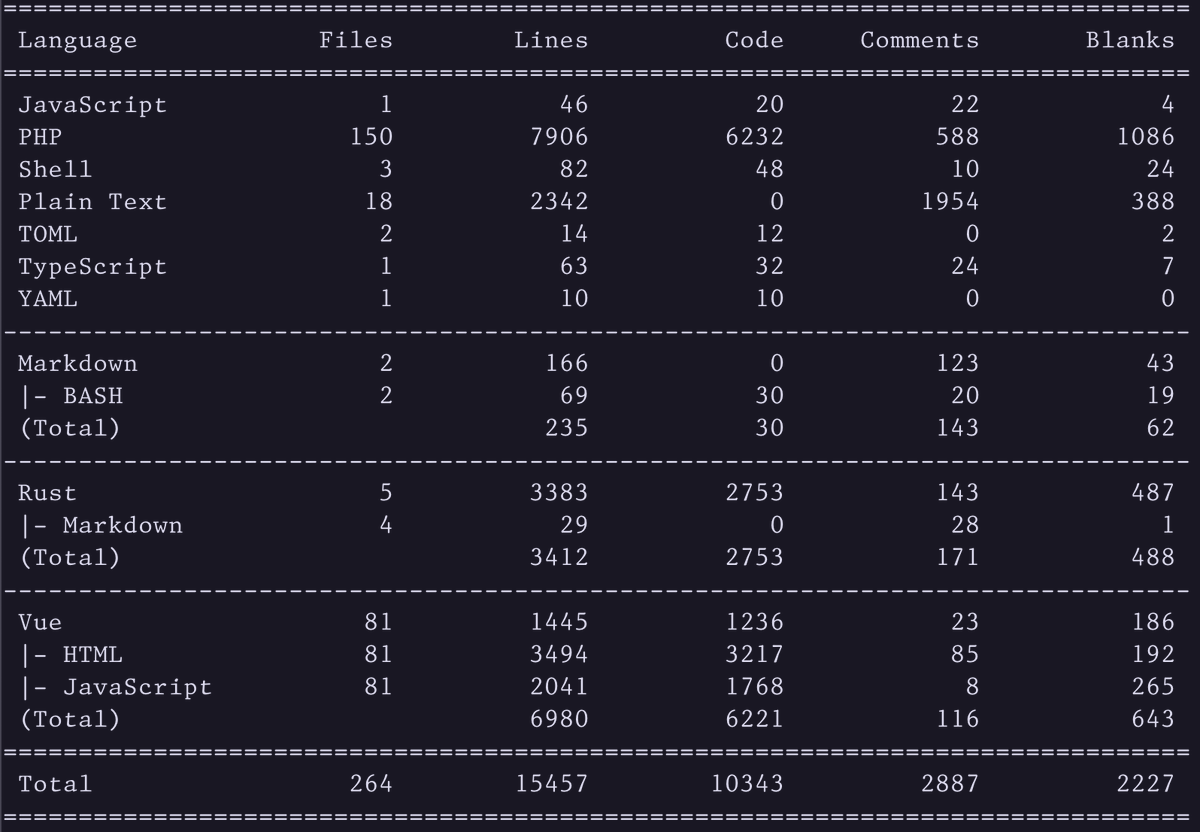
Task: Click the top-level Markdown row's comments "123"
Action: click(x=957, y=363)
